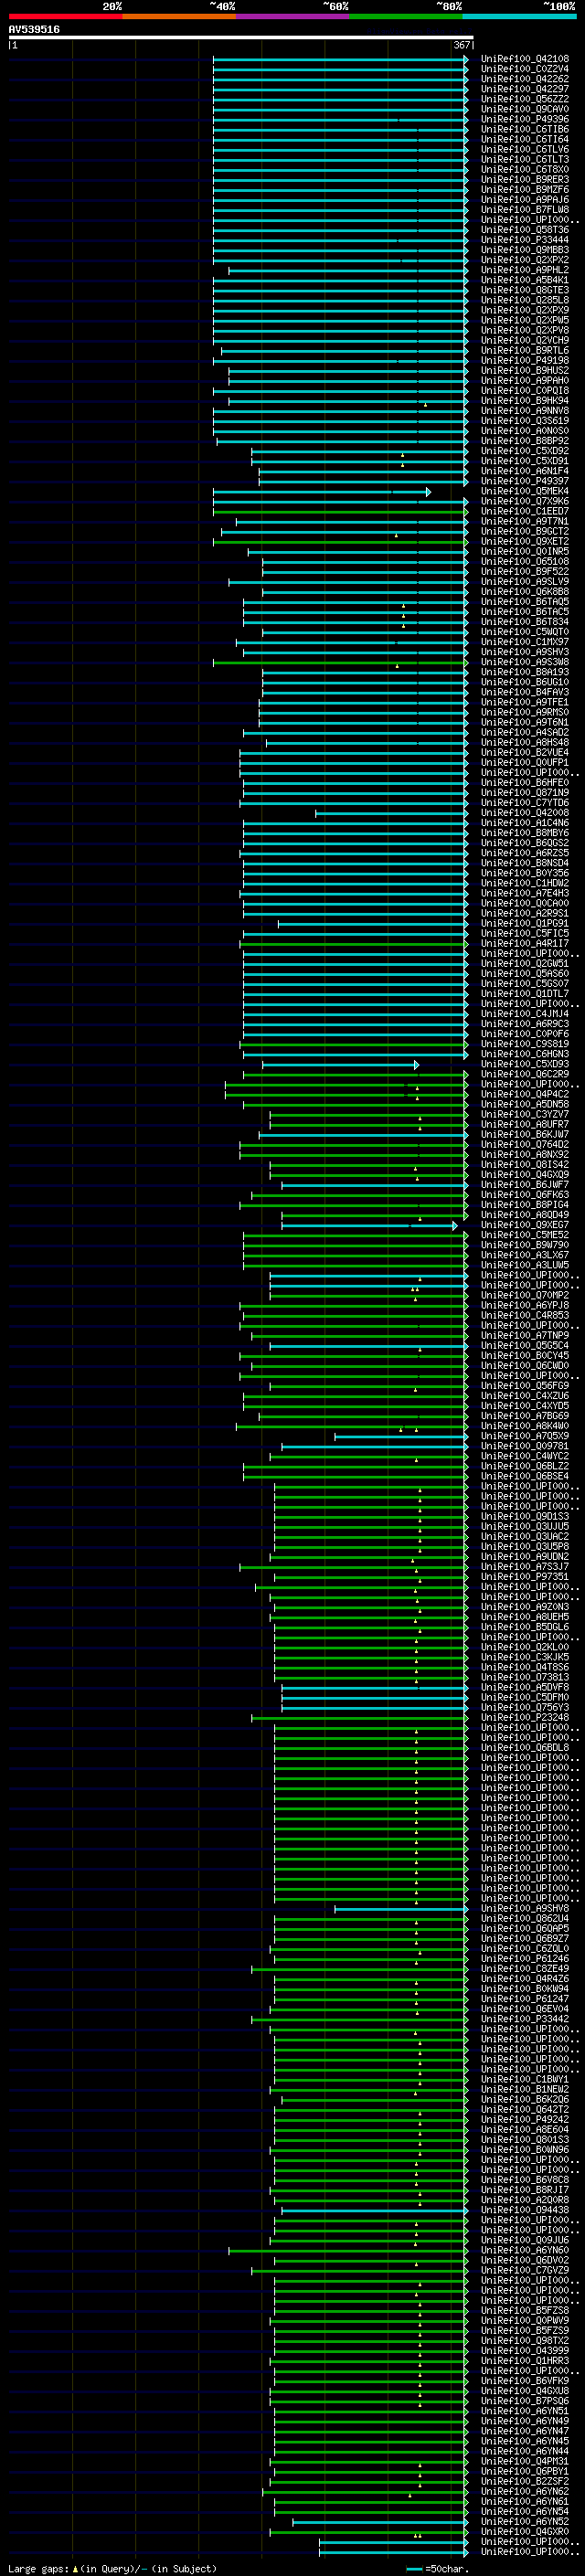Image resolution: width=585 pixels, height=2576 pixels.
Task: Select the UniRef100_Q9XET2 label
Action: [525, 541]
